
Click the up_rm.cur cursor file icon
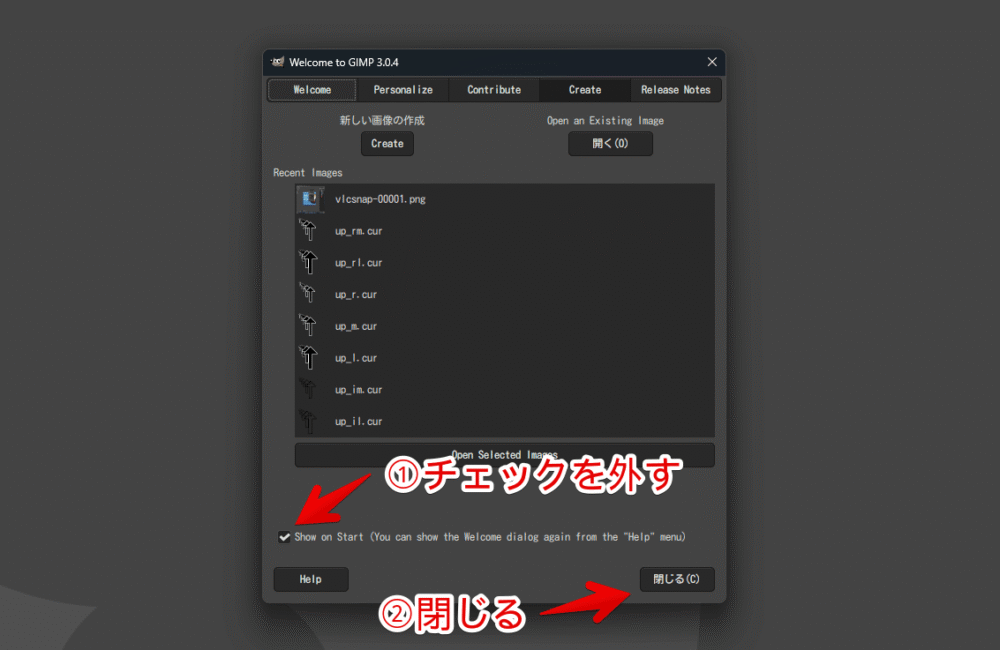310,230
